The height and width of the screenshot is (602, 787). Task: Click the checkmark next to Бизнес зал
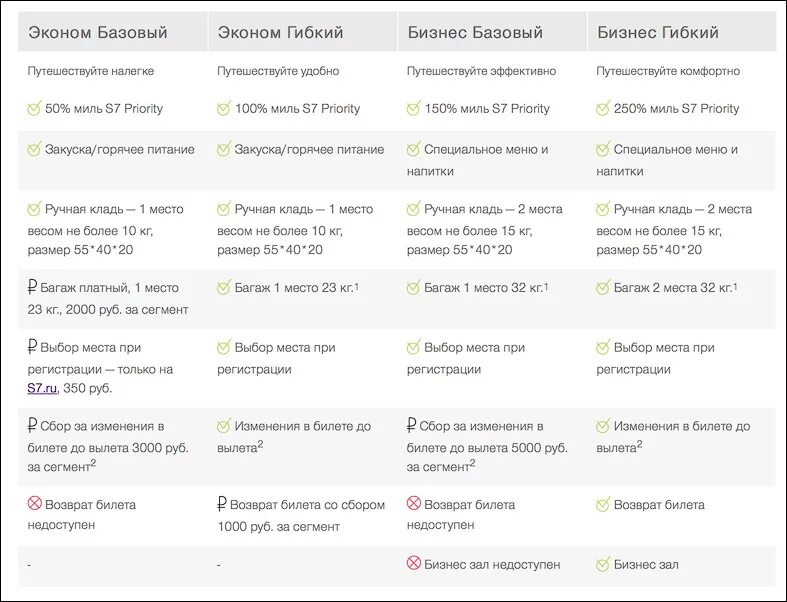point(603,563)
